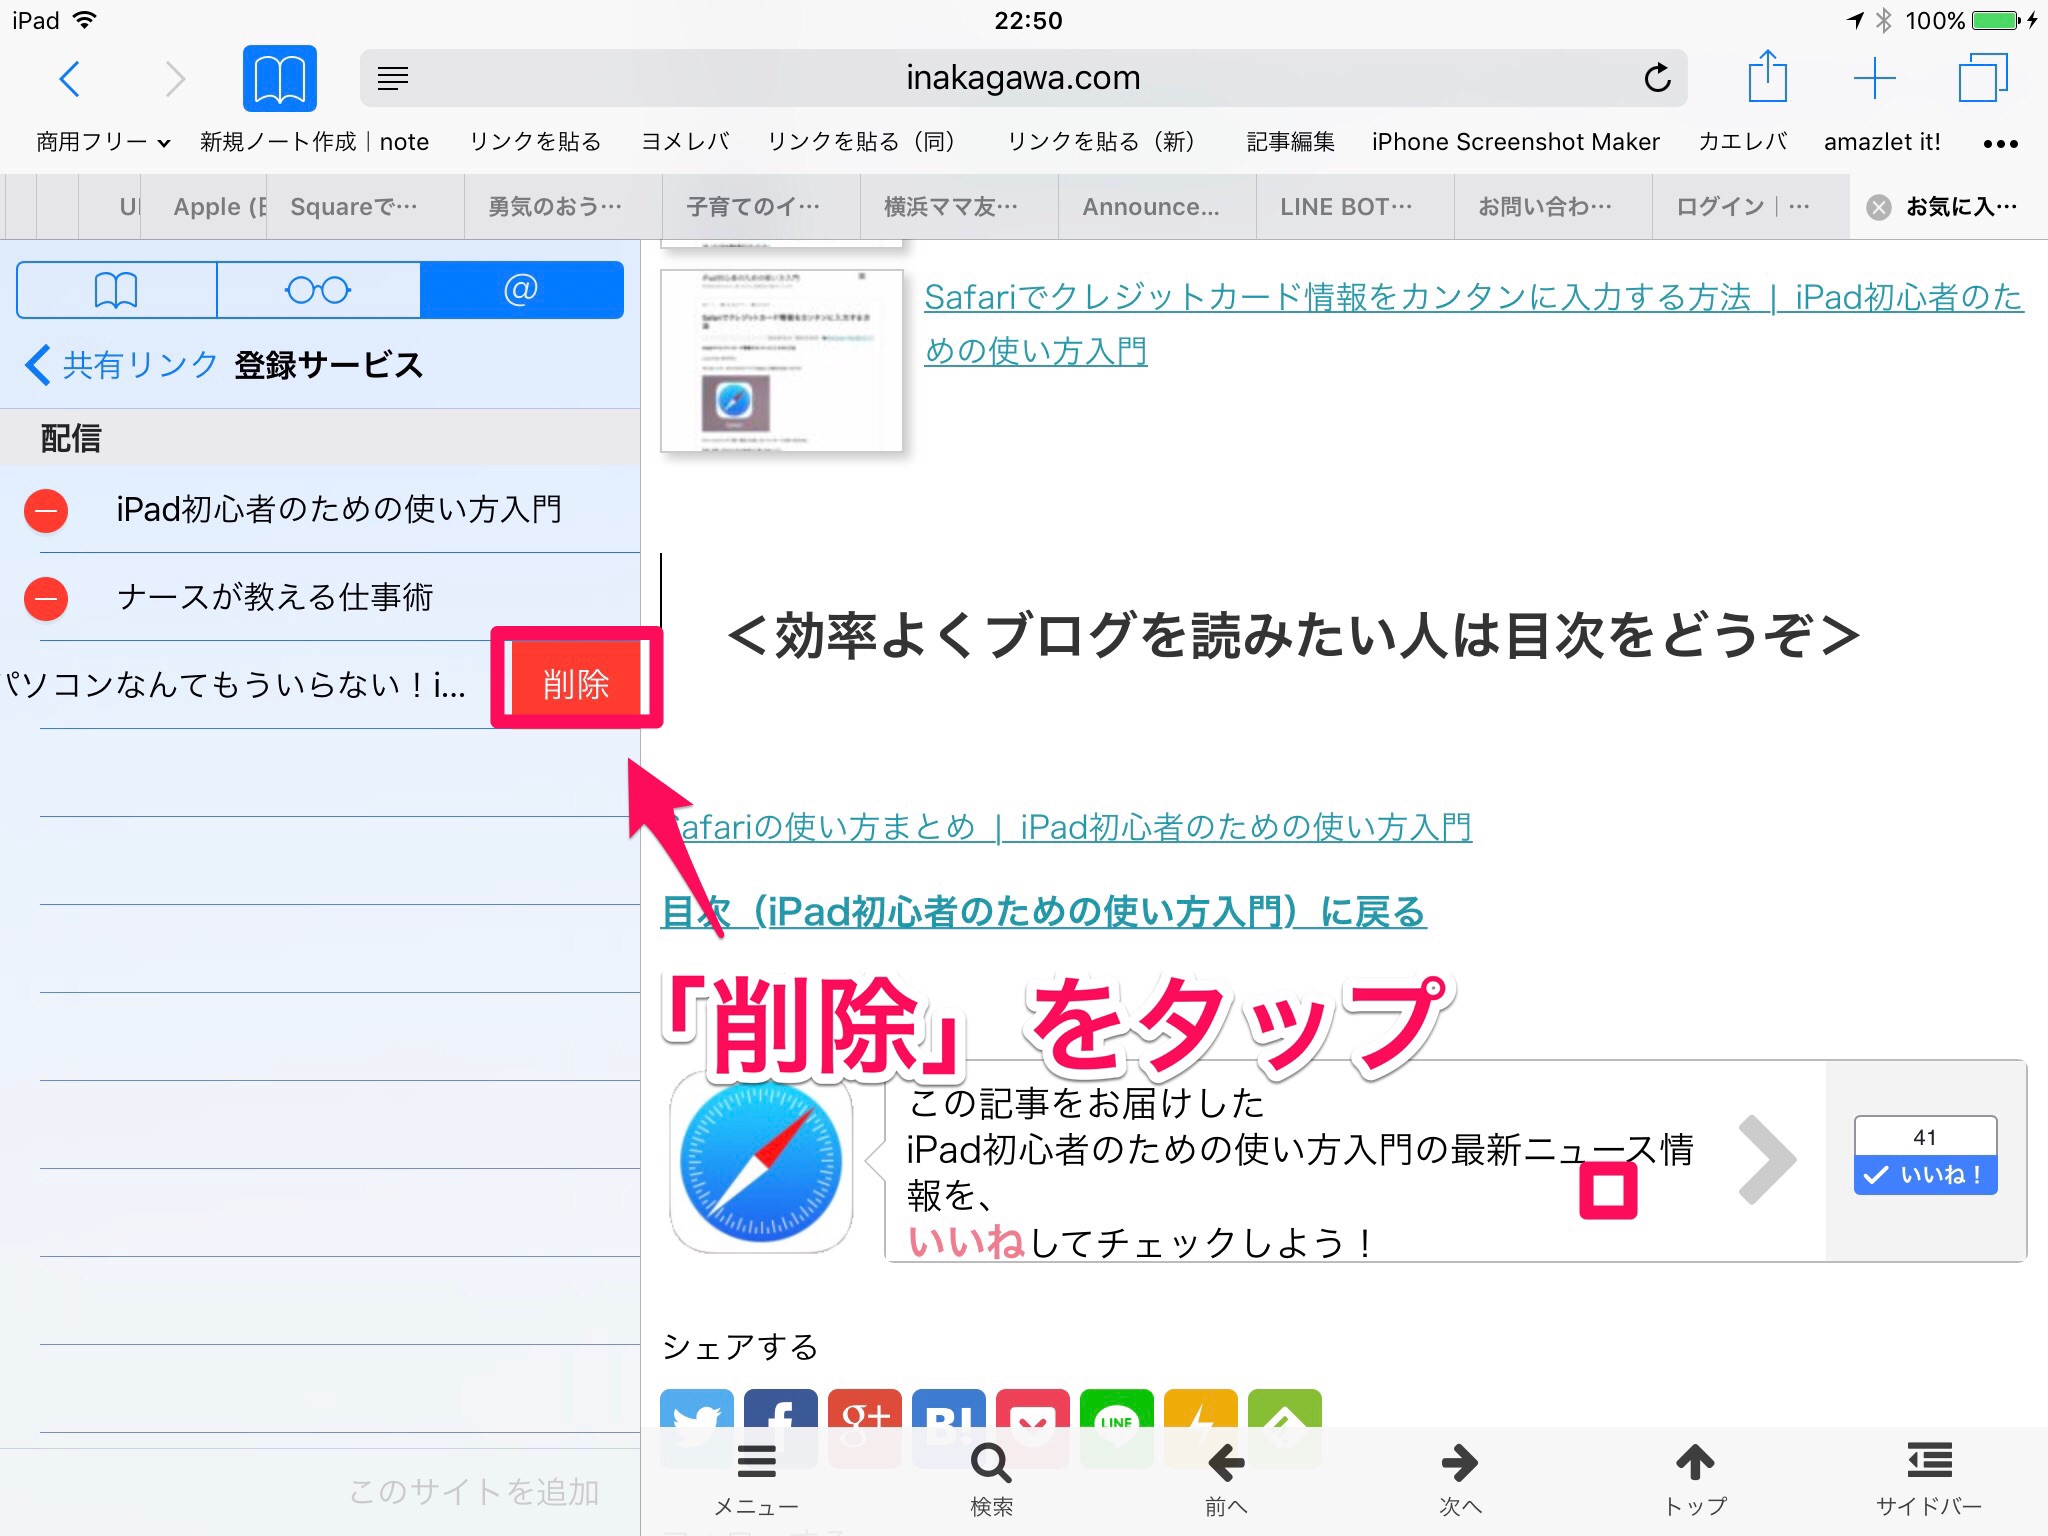Open Safariでクレジットカード情報 article link
Screen dimensions: 2048x1536
(1474, 323)
